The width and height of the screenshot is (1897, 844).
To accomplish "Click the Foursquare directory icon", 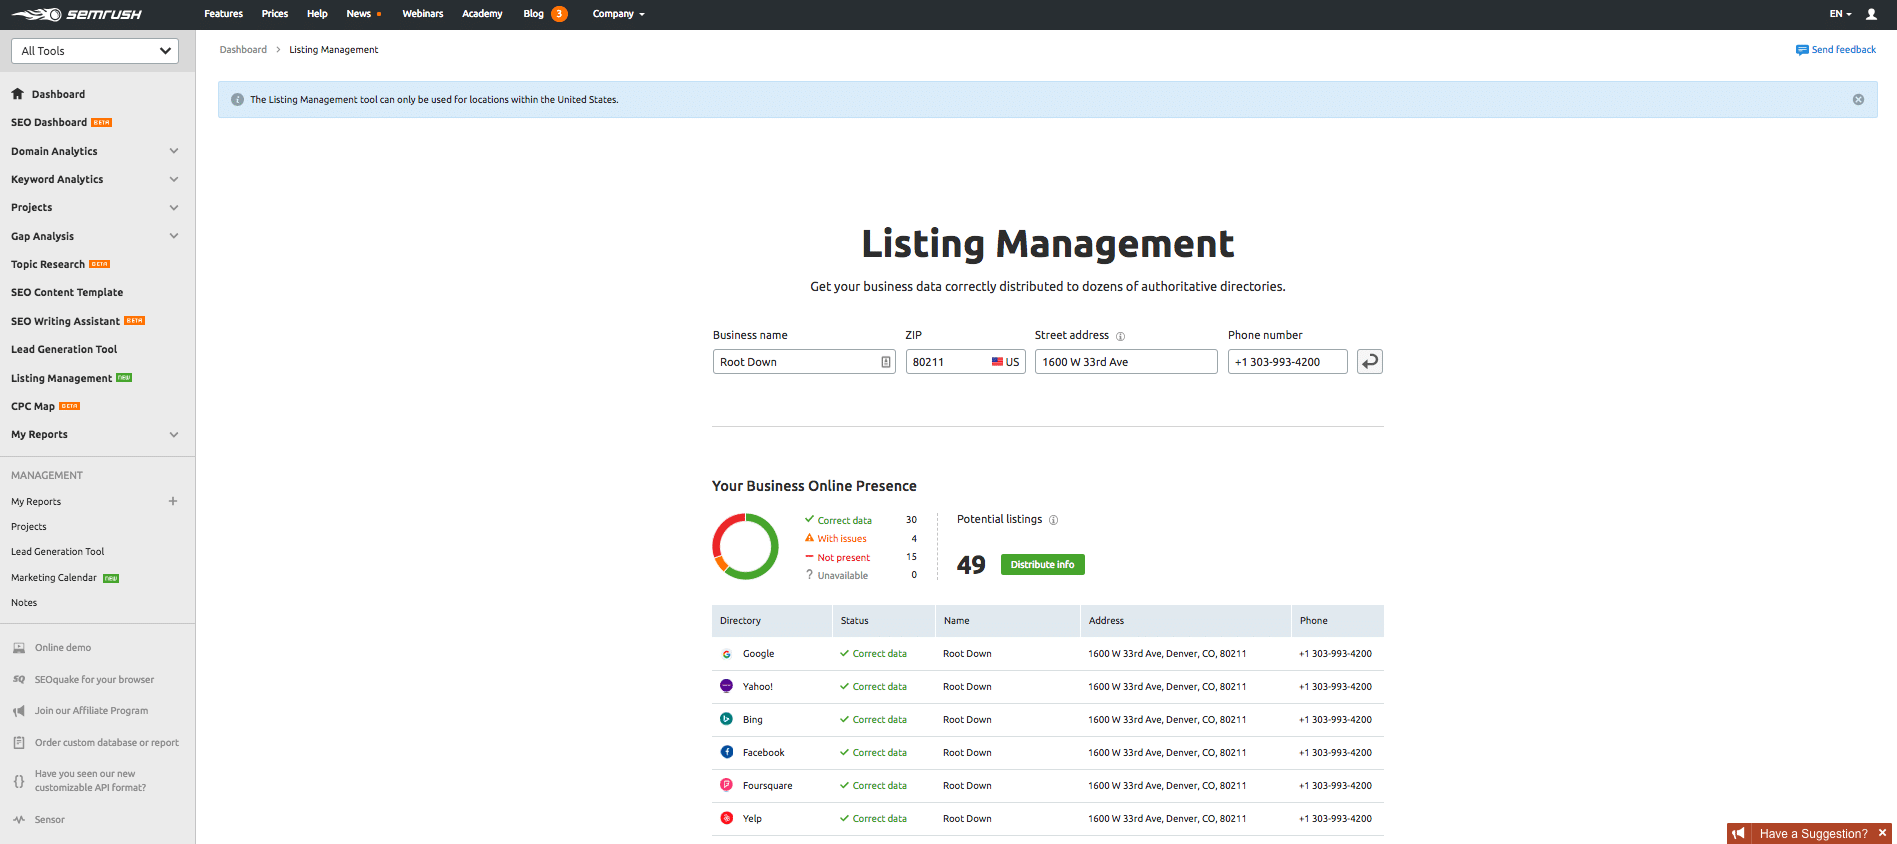I will pos(726,785).
